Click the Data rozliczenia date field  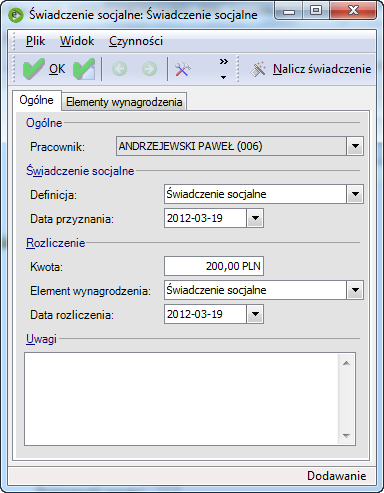coord(205,314)
